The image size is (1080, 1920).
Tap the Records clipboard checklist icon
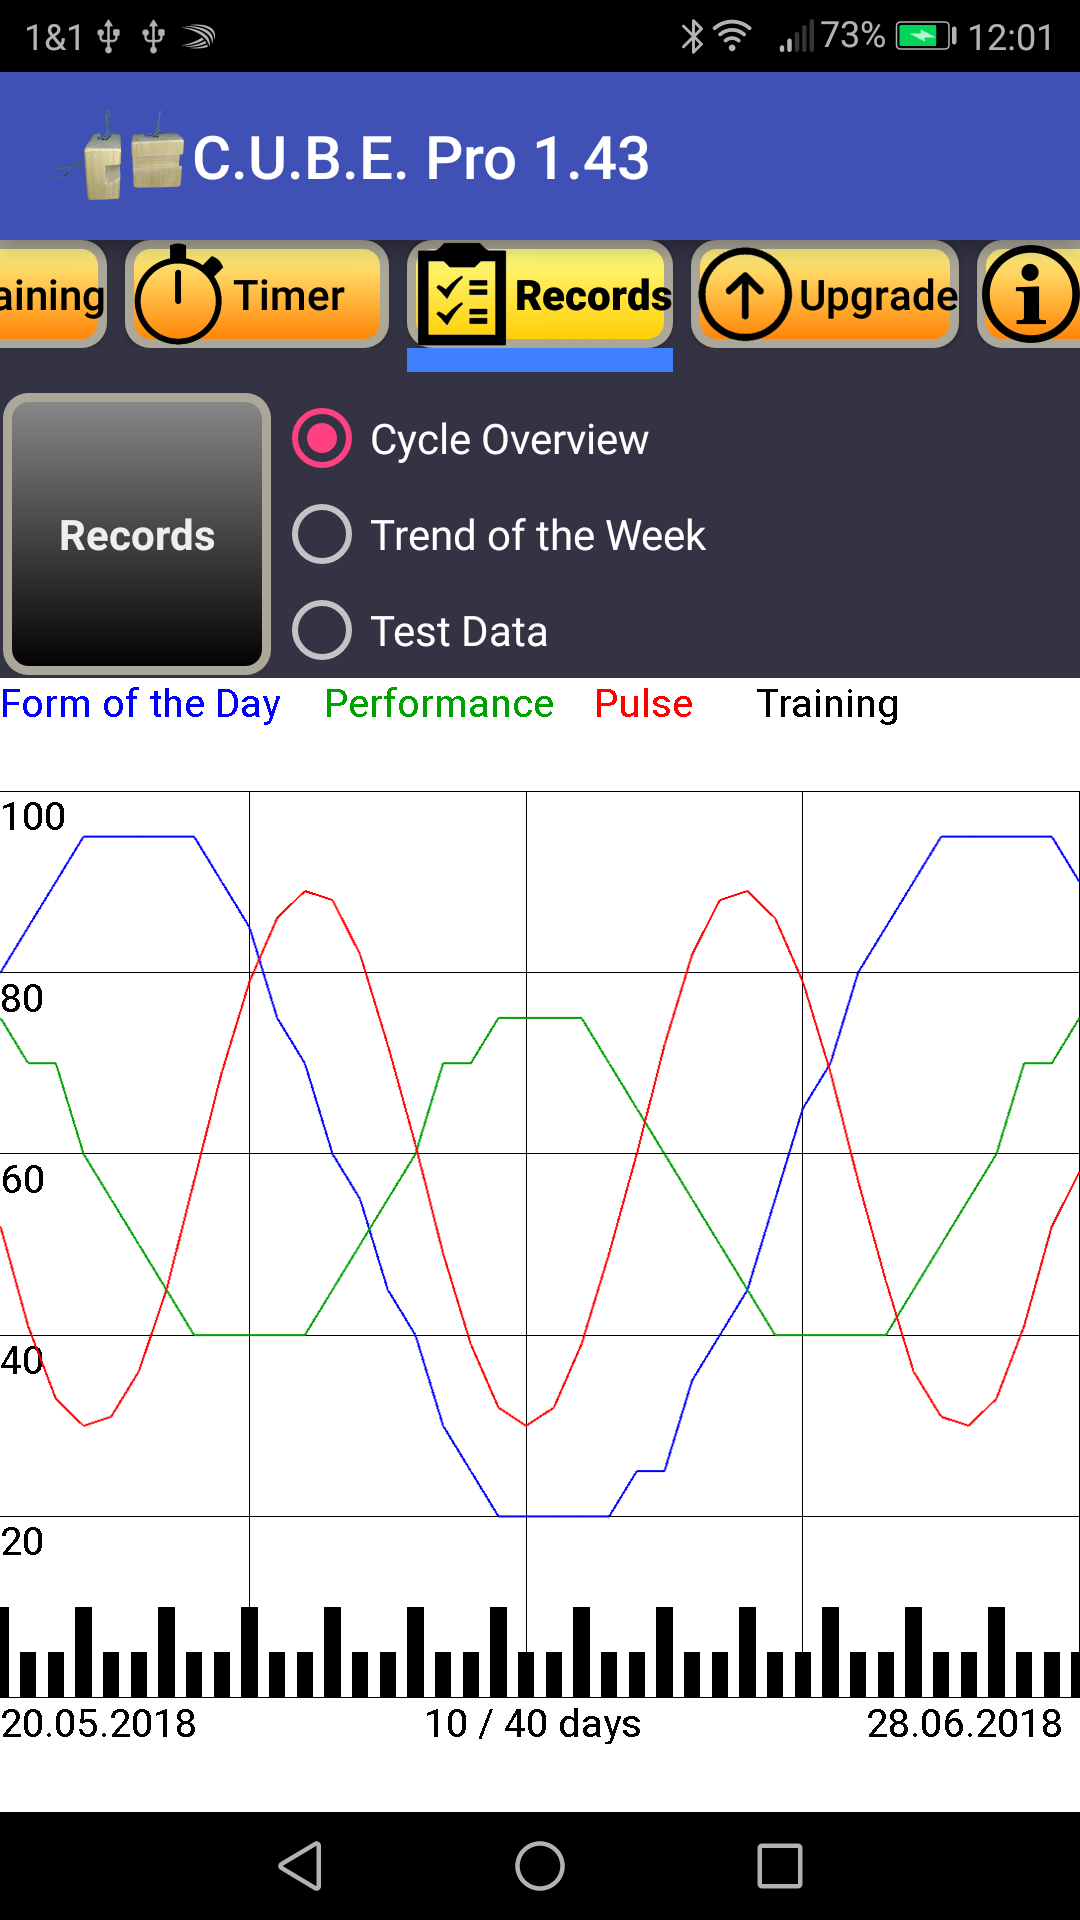click(462, 295)
